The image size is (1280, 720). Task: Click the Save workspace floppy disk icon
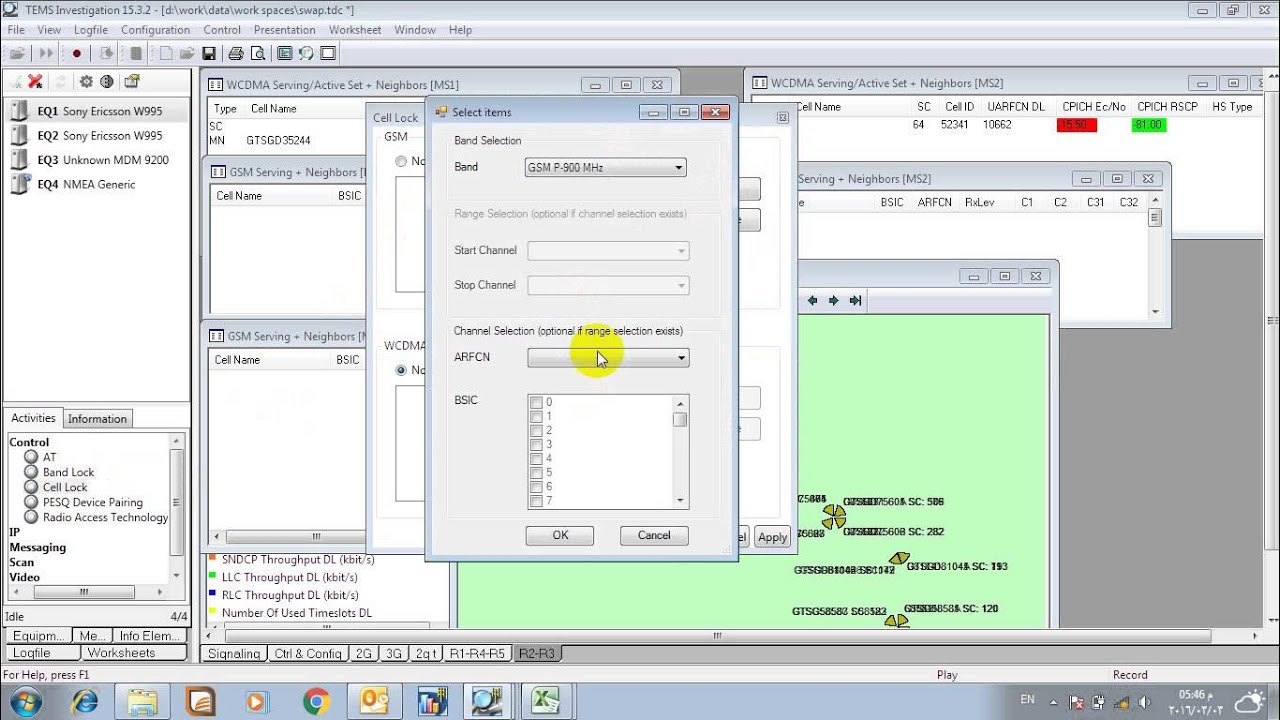(209, 53)
